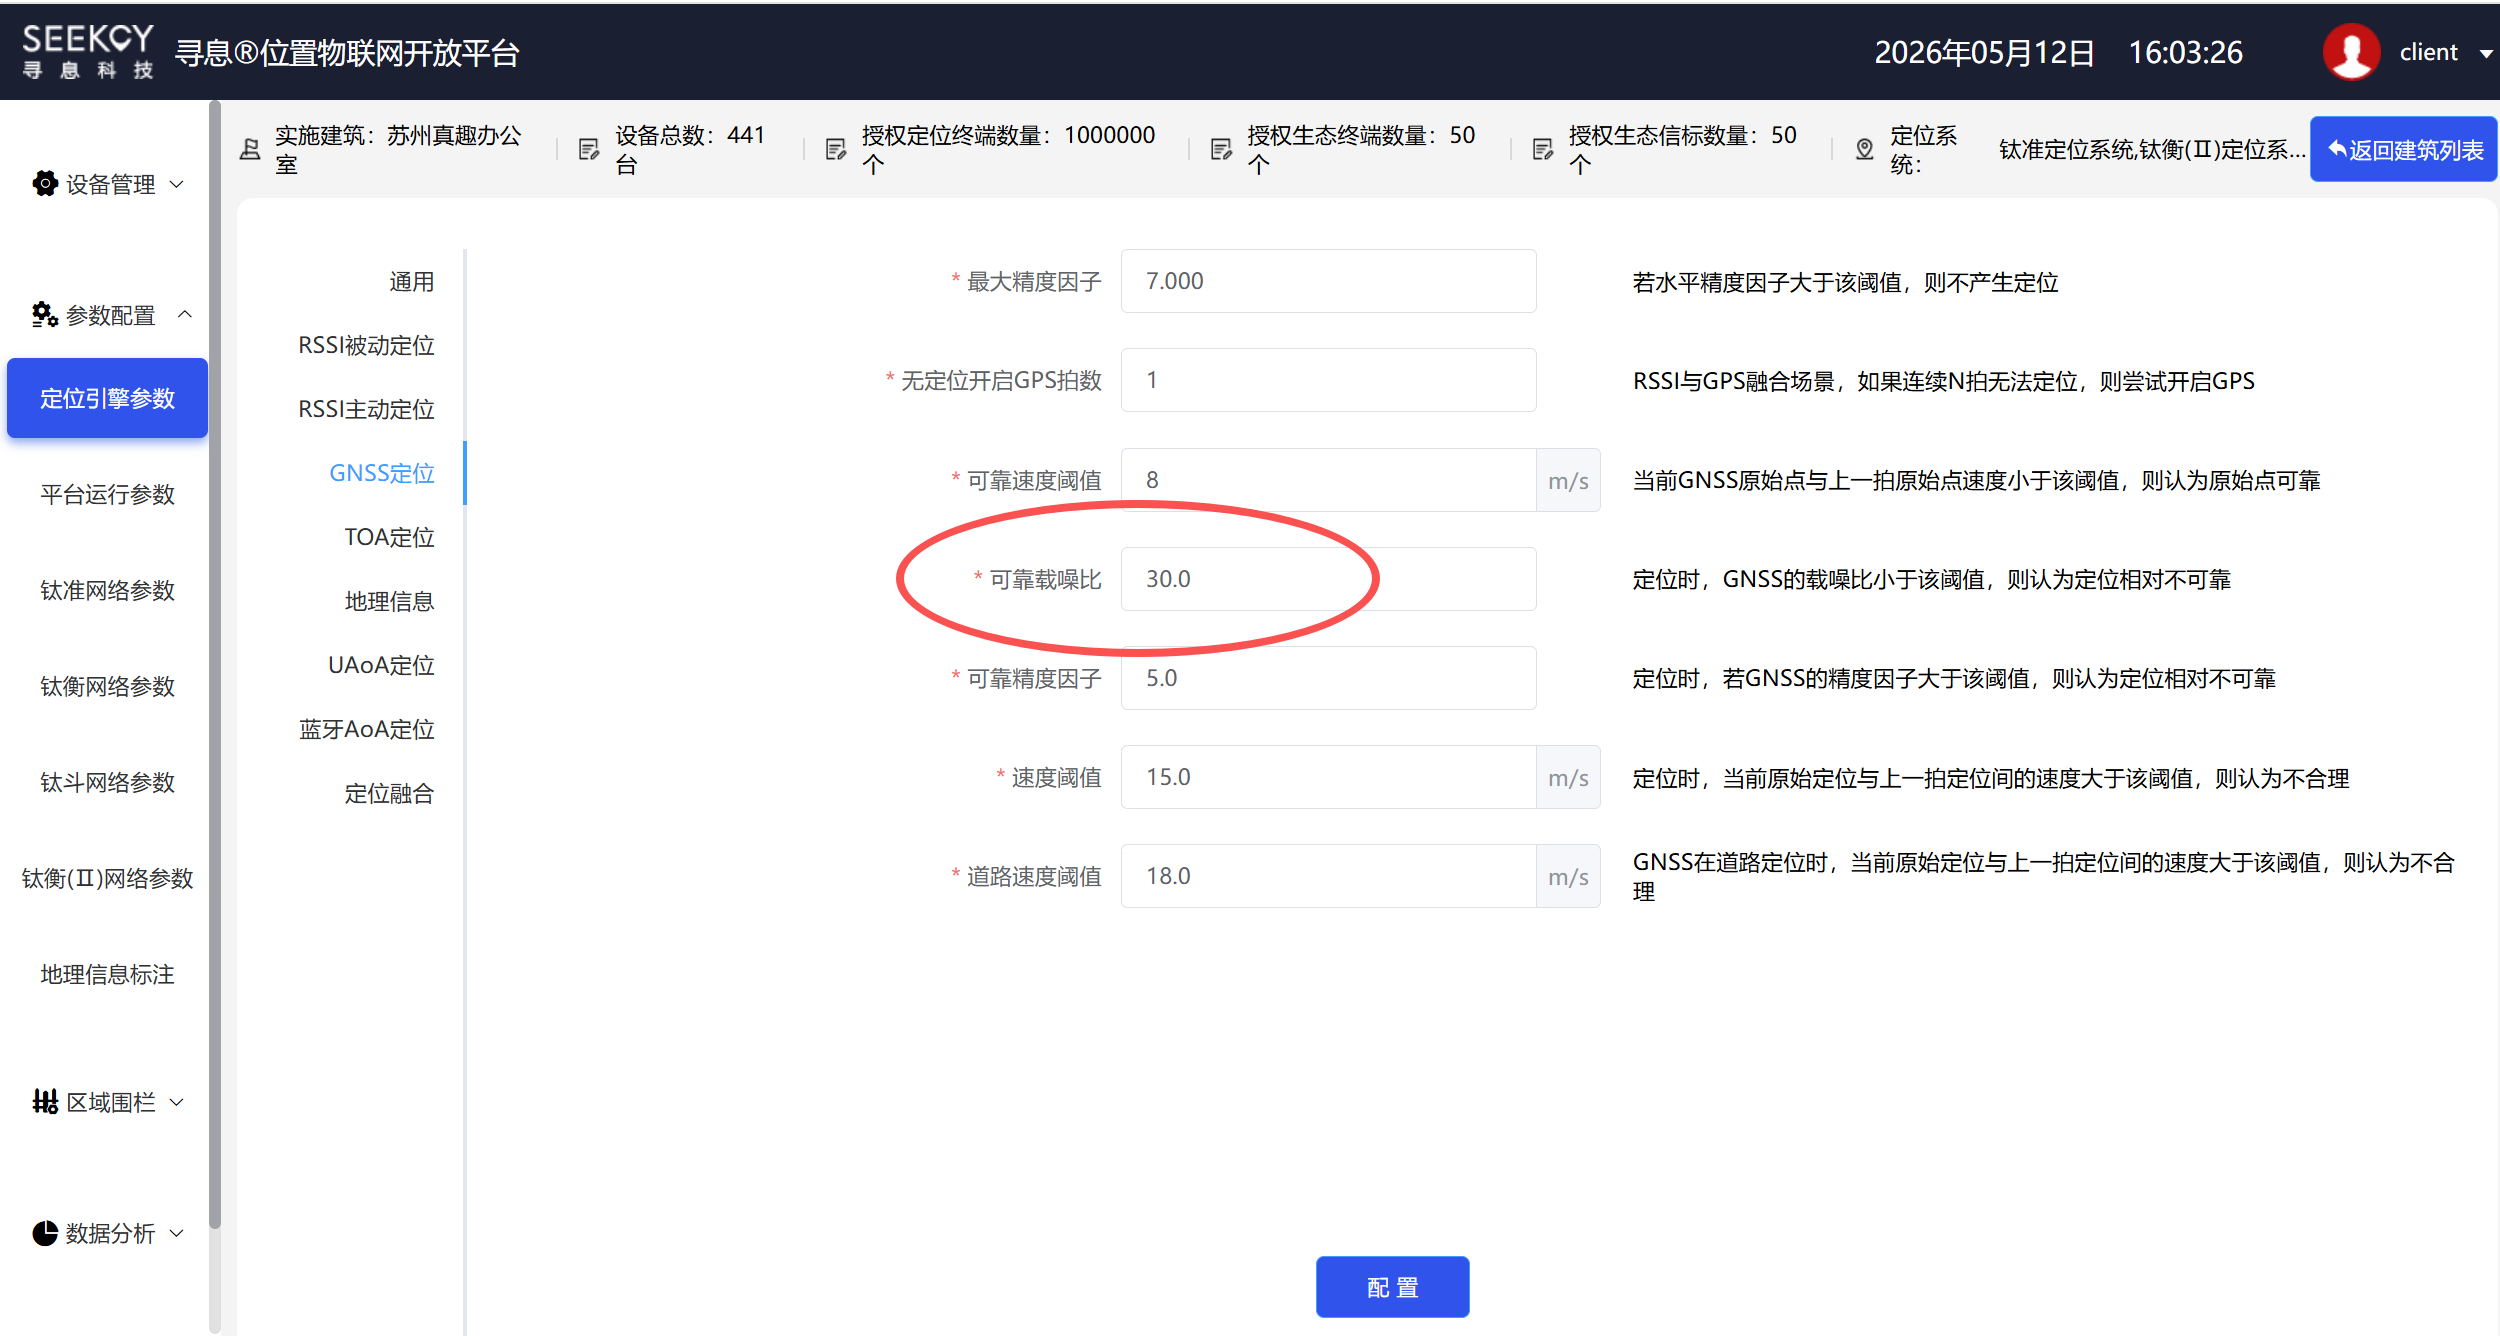Switch to the 定位融合 tab
This screenshot has width=2500, height=1336.
click(389, 793)
